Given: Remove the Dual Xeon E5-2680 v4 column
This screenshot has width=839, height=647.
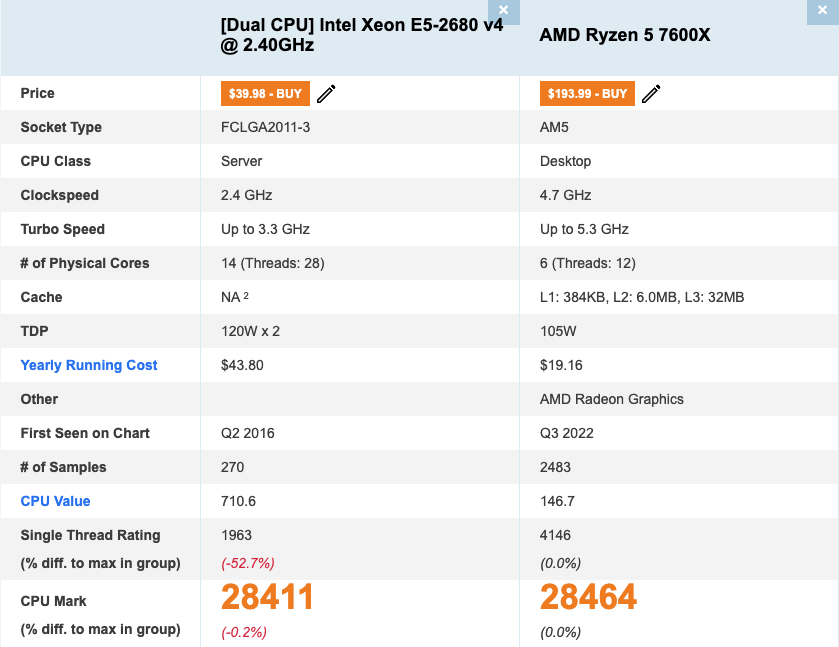Looking at the screenshot, I should click(x=504, y=11).
